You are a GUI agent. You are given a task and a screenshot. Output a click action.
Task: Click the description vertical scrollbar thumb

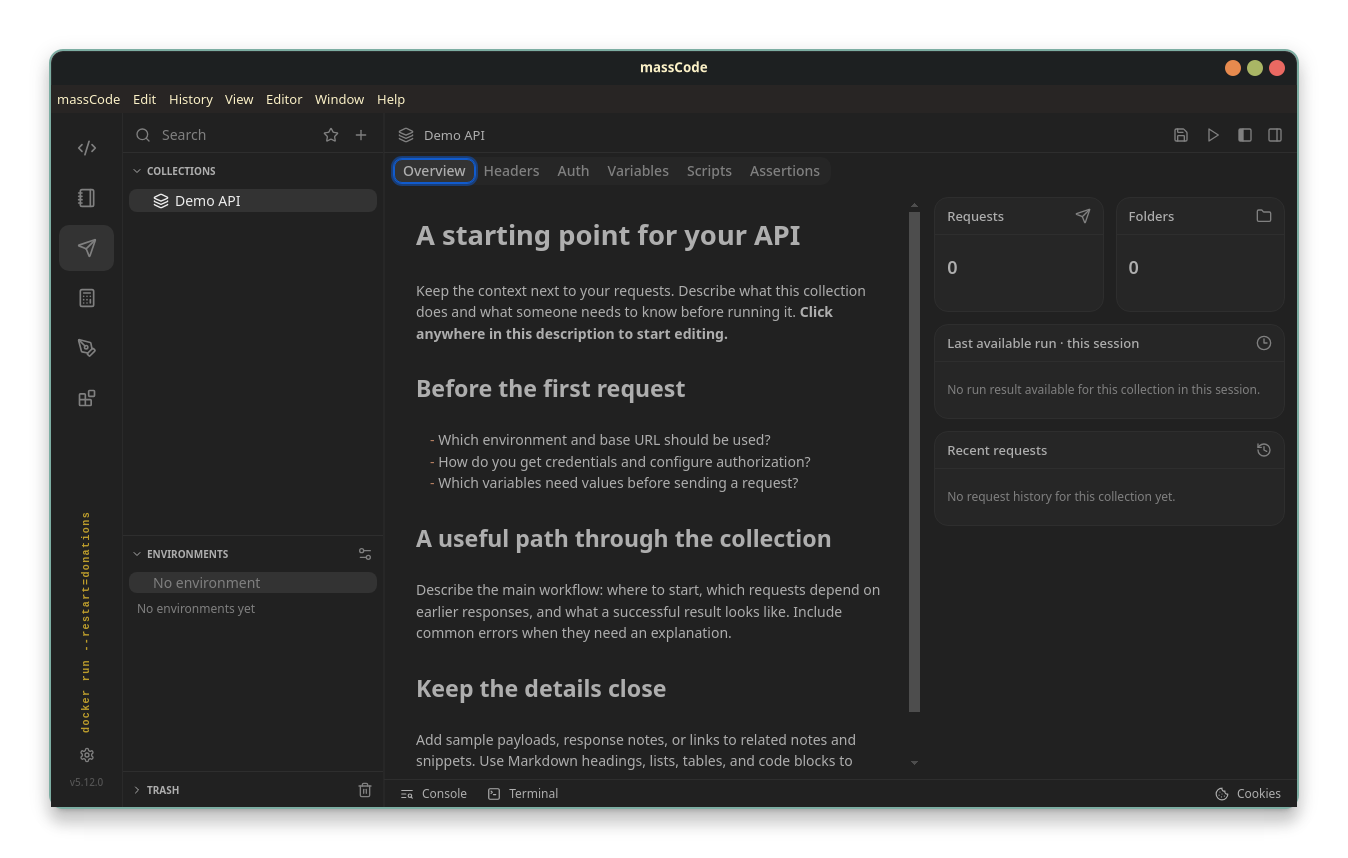pos(914,462)
